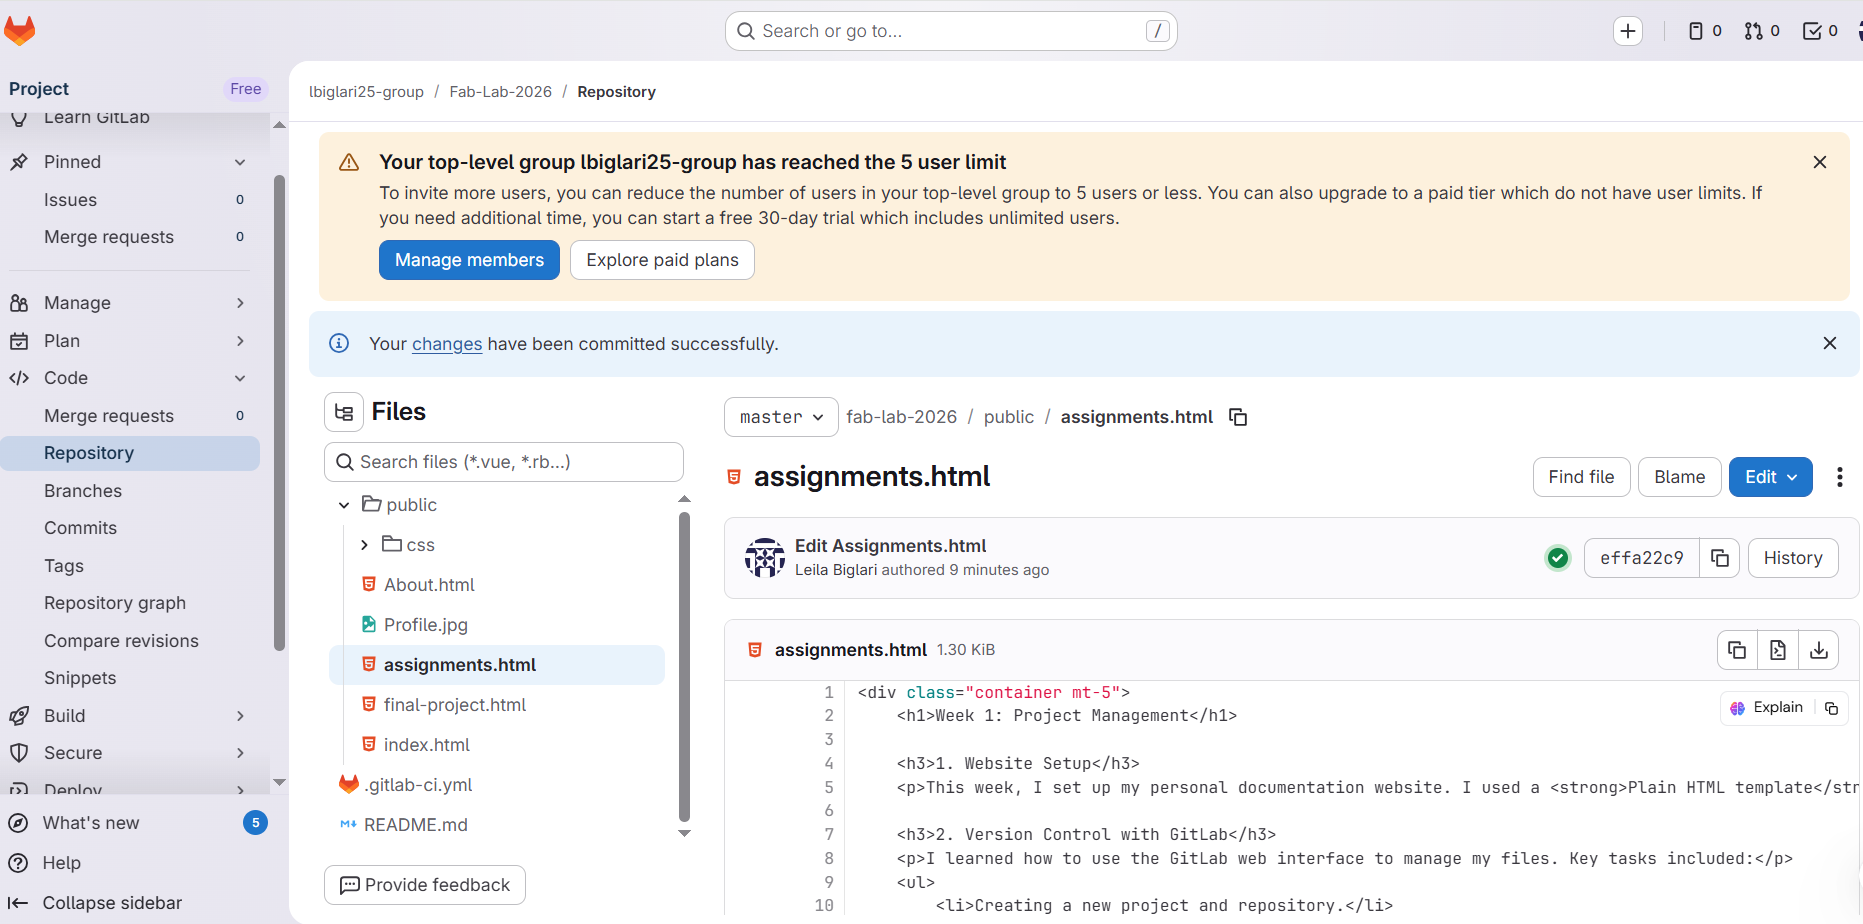Screen dimensions: 1863x924
Task: Click Explore paid plans
Action: (662, 260)
